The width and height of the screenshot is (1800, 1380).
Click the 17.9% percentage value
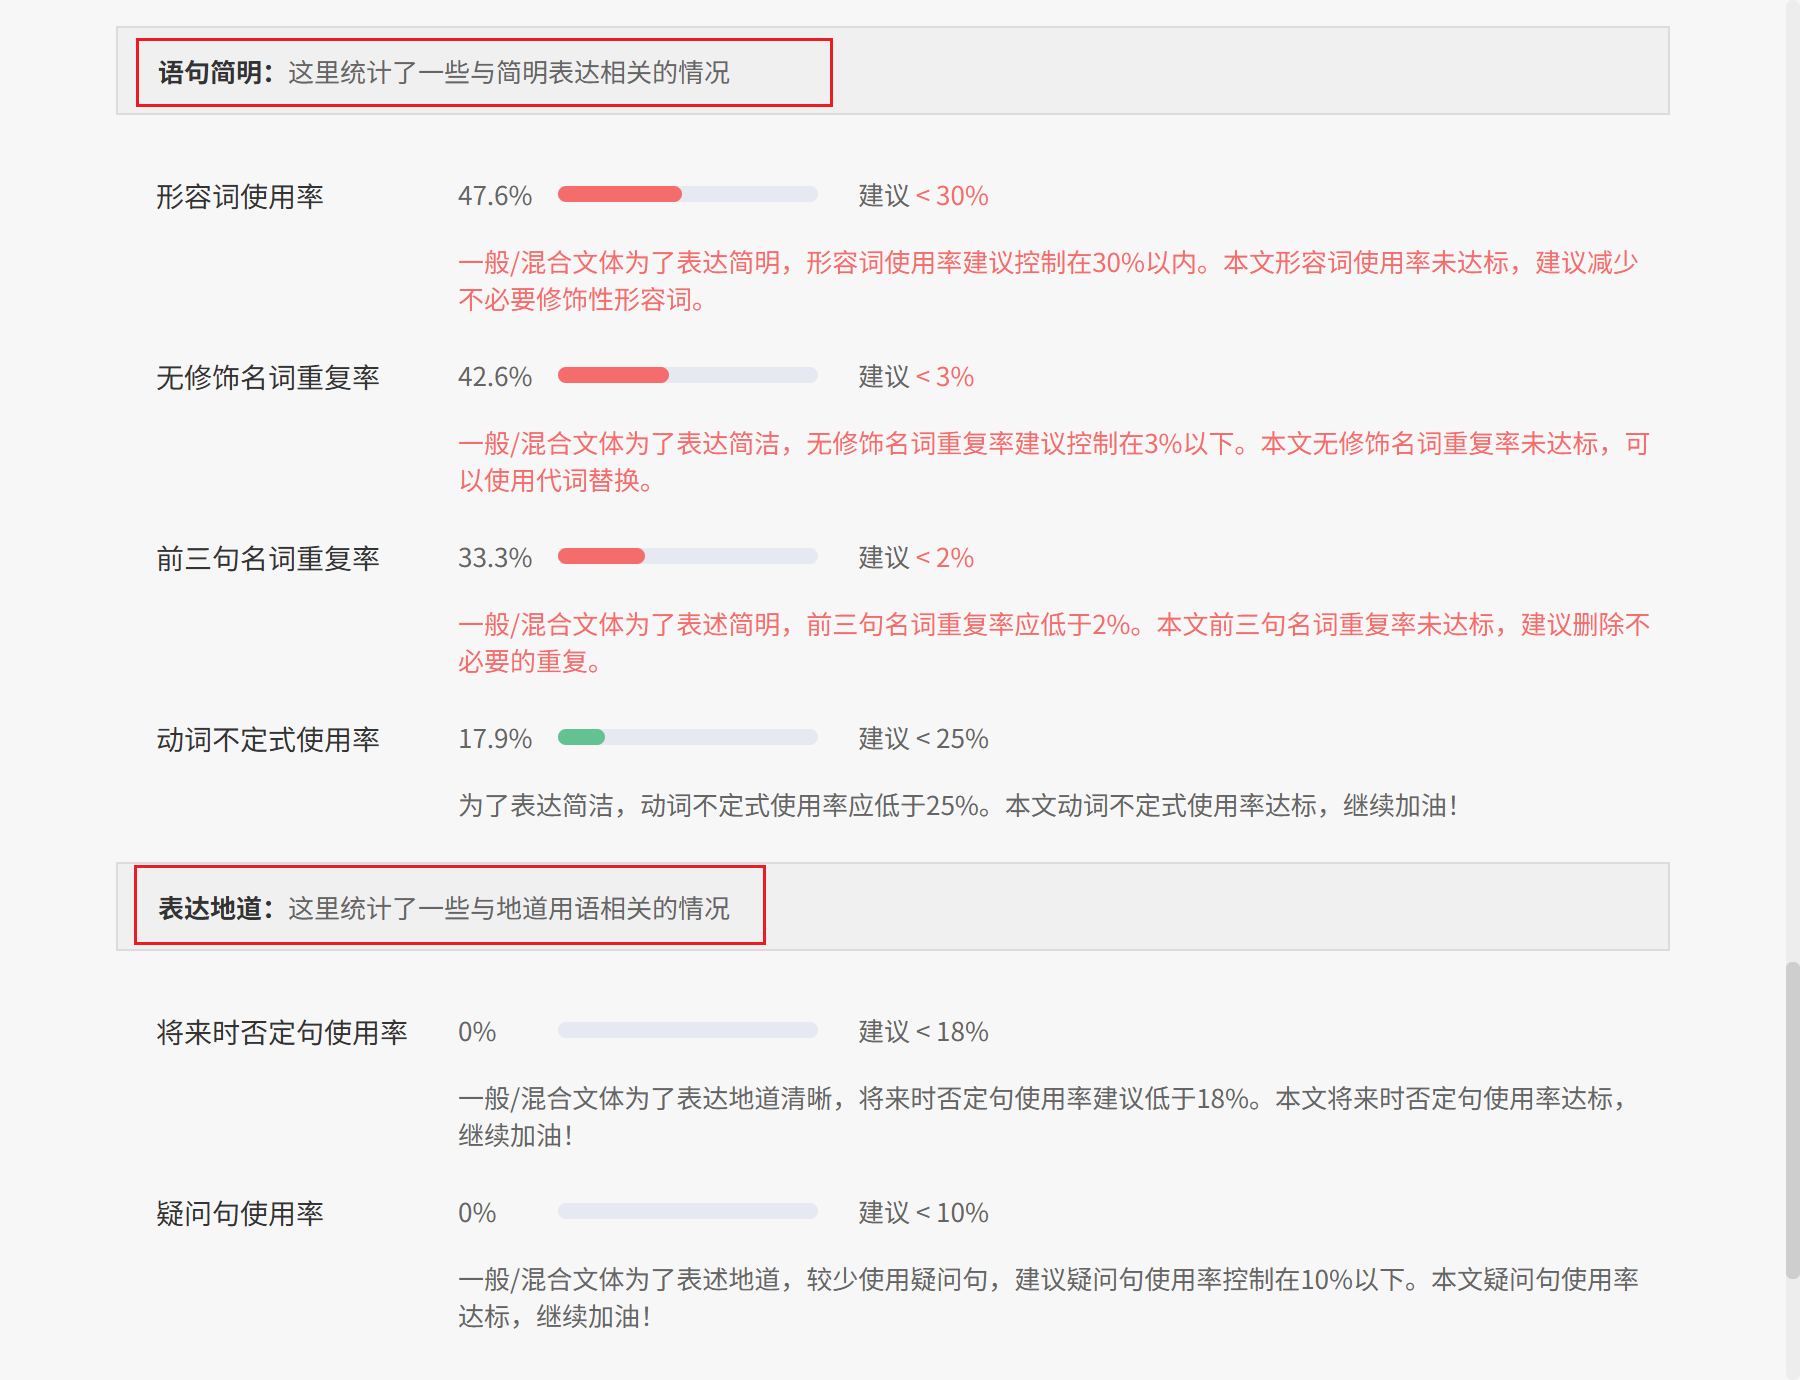[495, 739]
